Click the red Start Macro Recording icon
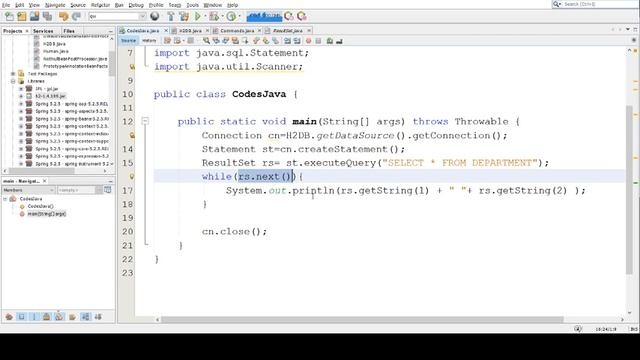 (x=309, y=41)
